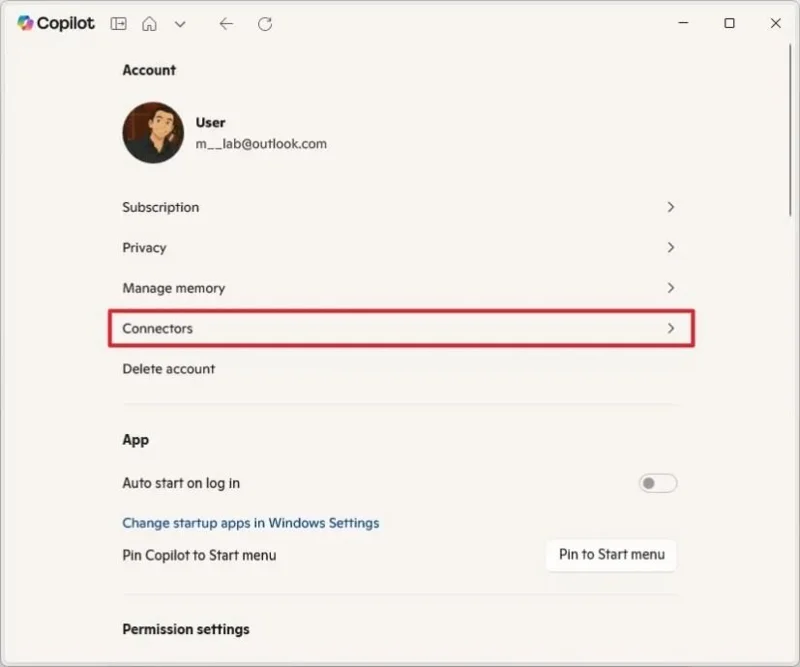Expand Connectors via its chevron
The image size is (800, 667).
[x=671, y=328]
